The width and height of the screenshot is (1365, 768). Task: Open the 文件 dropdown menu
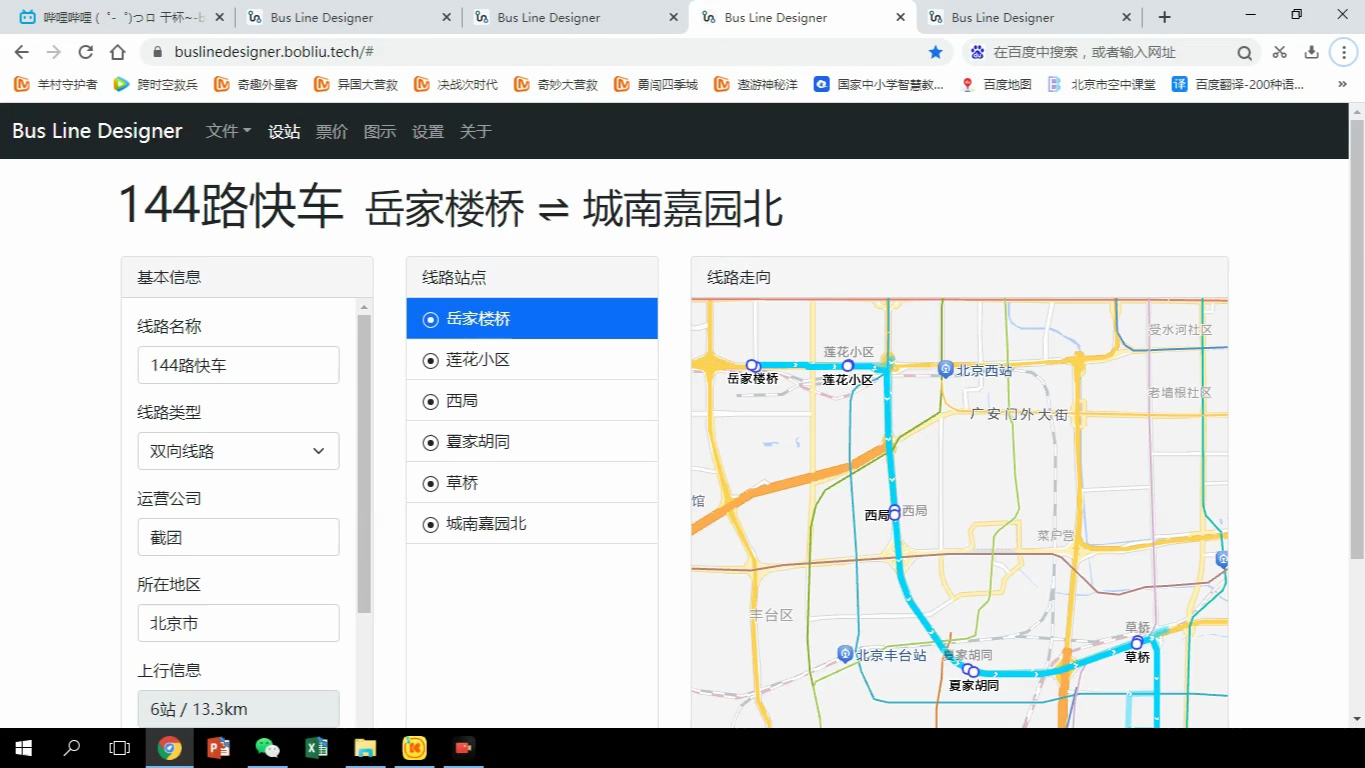[x=228, y=131]
